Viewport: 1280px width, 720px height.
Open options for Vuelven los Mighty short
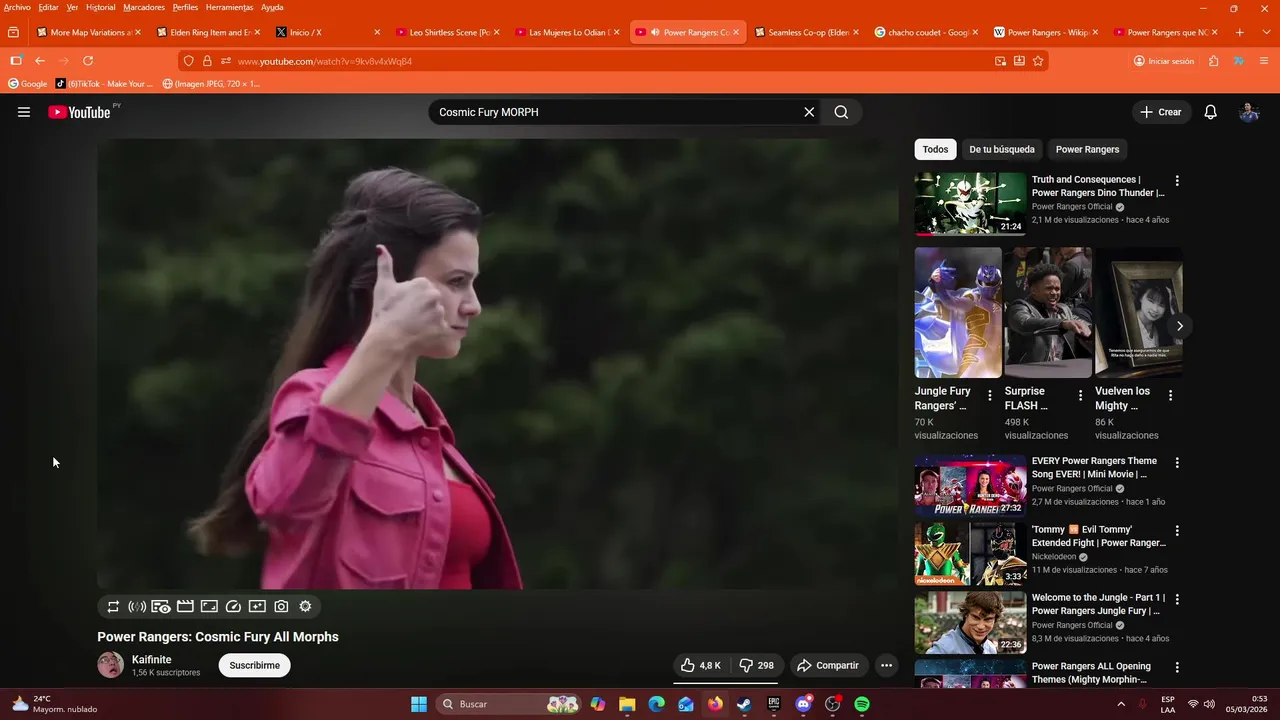[1170, 396]
